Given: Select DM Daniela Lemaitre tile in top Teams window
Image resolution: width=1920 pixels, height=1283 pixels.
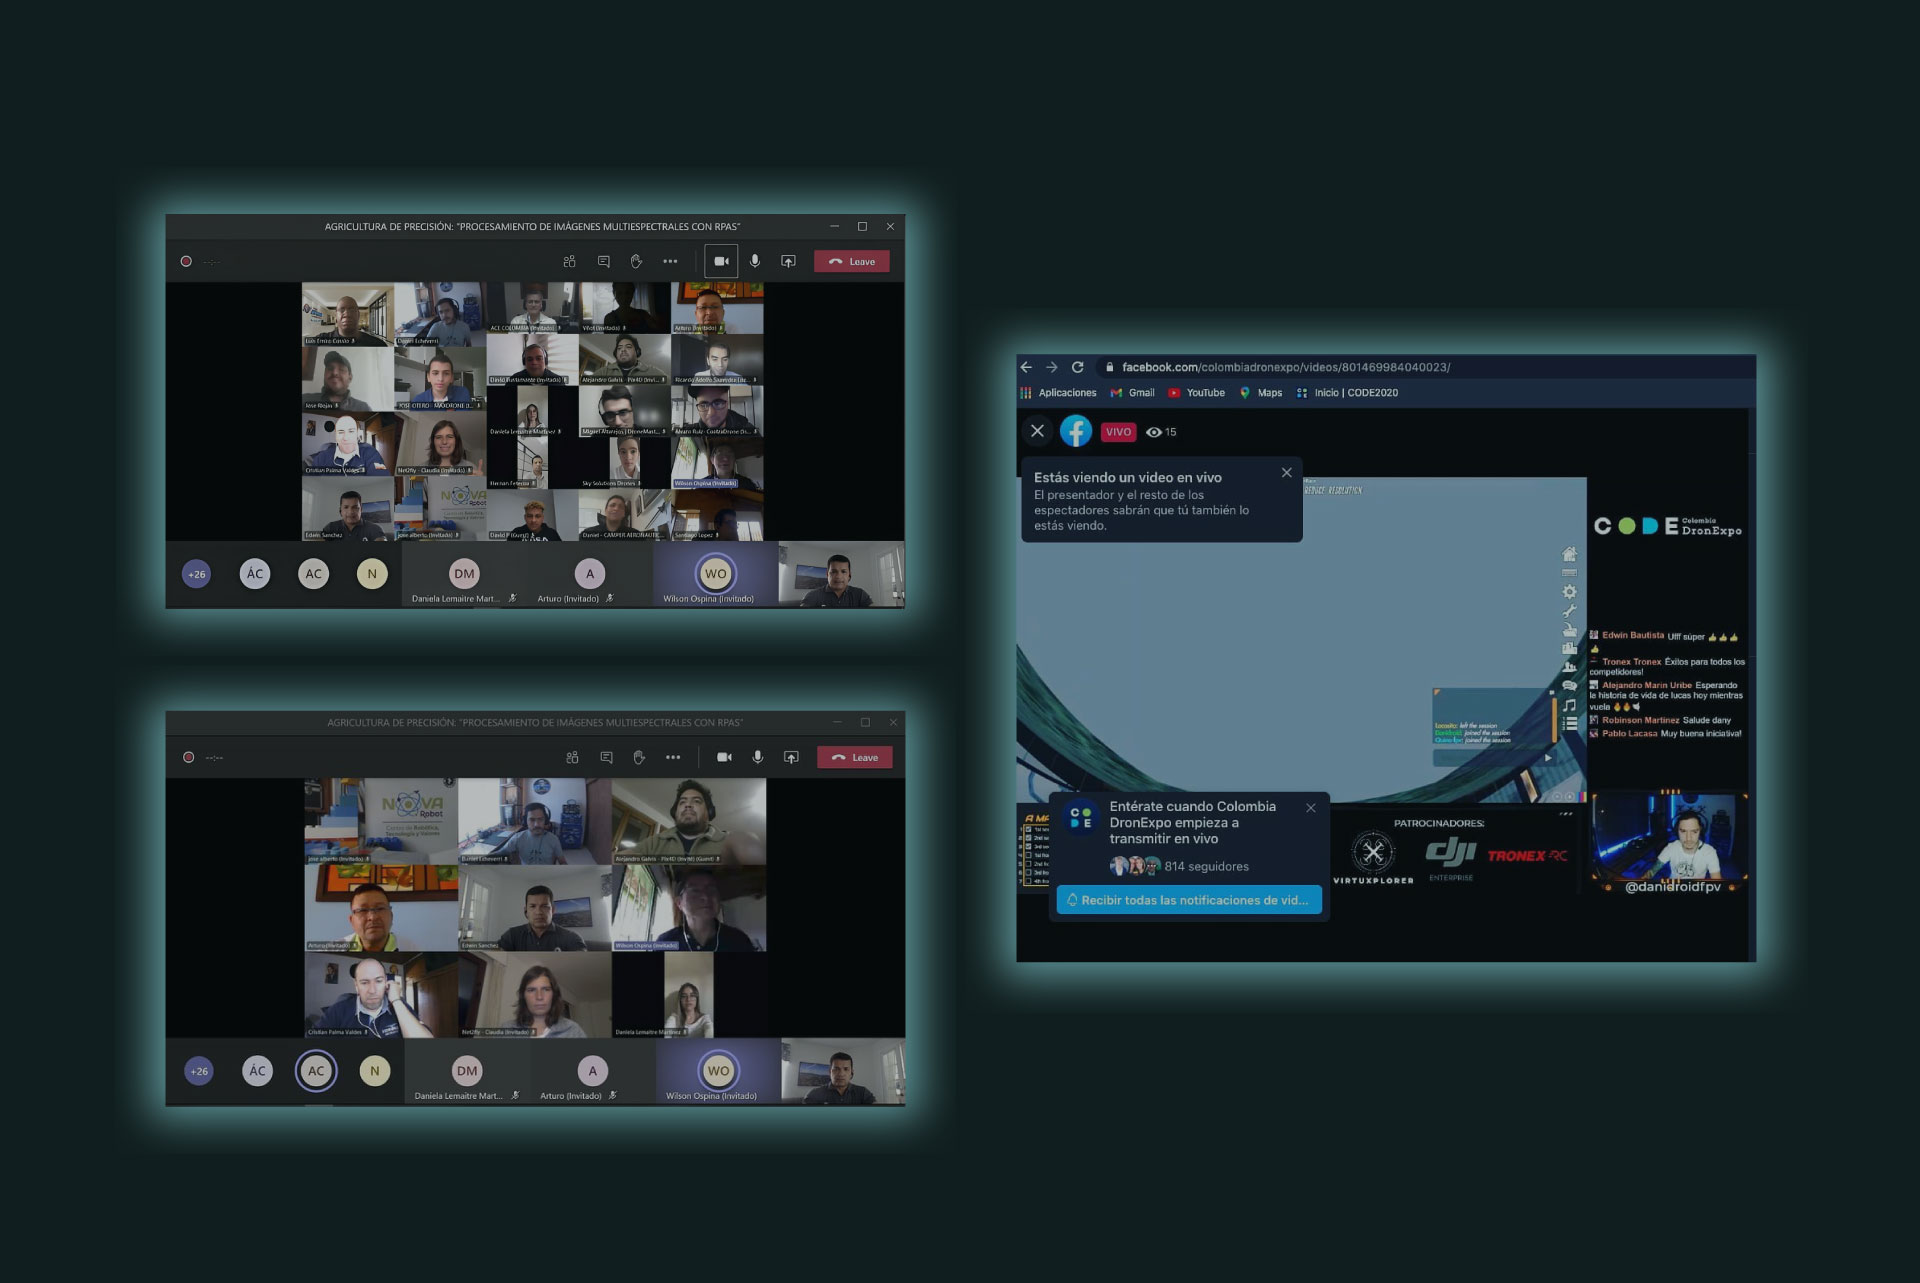Looking at the screenshot, I should (x=464, y=576).
